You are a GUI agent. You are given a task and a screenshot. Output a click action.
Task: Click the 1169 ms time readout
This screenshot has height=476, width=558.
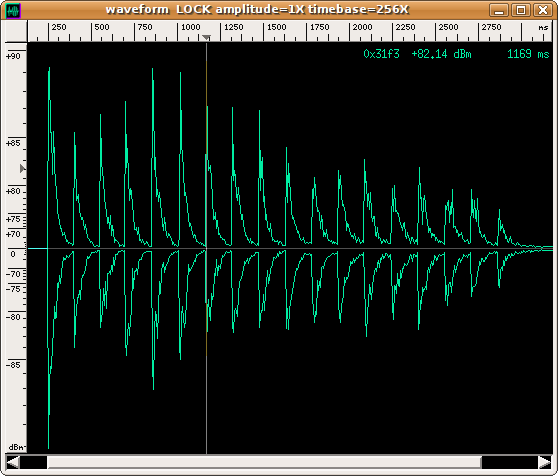(528, 54)
